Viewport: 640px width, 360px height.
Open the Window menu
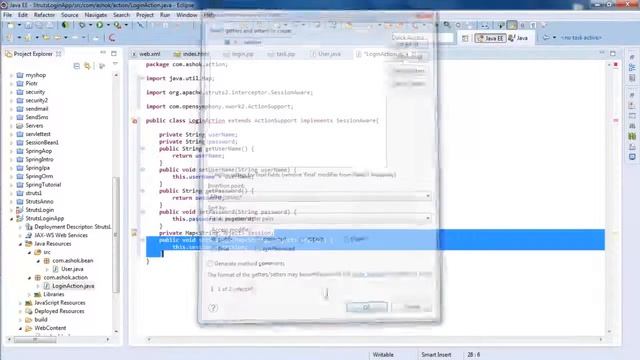coord(187,15)
